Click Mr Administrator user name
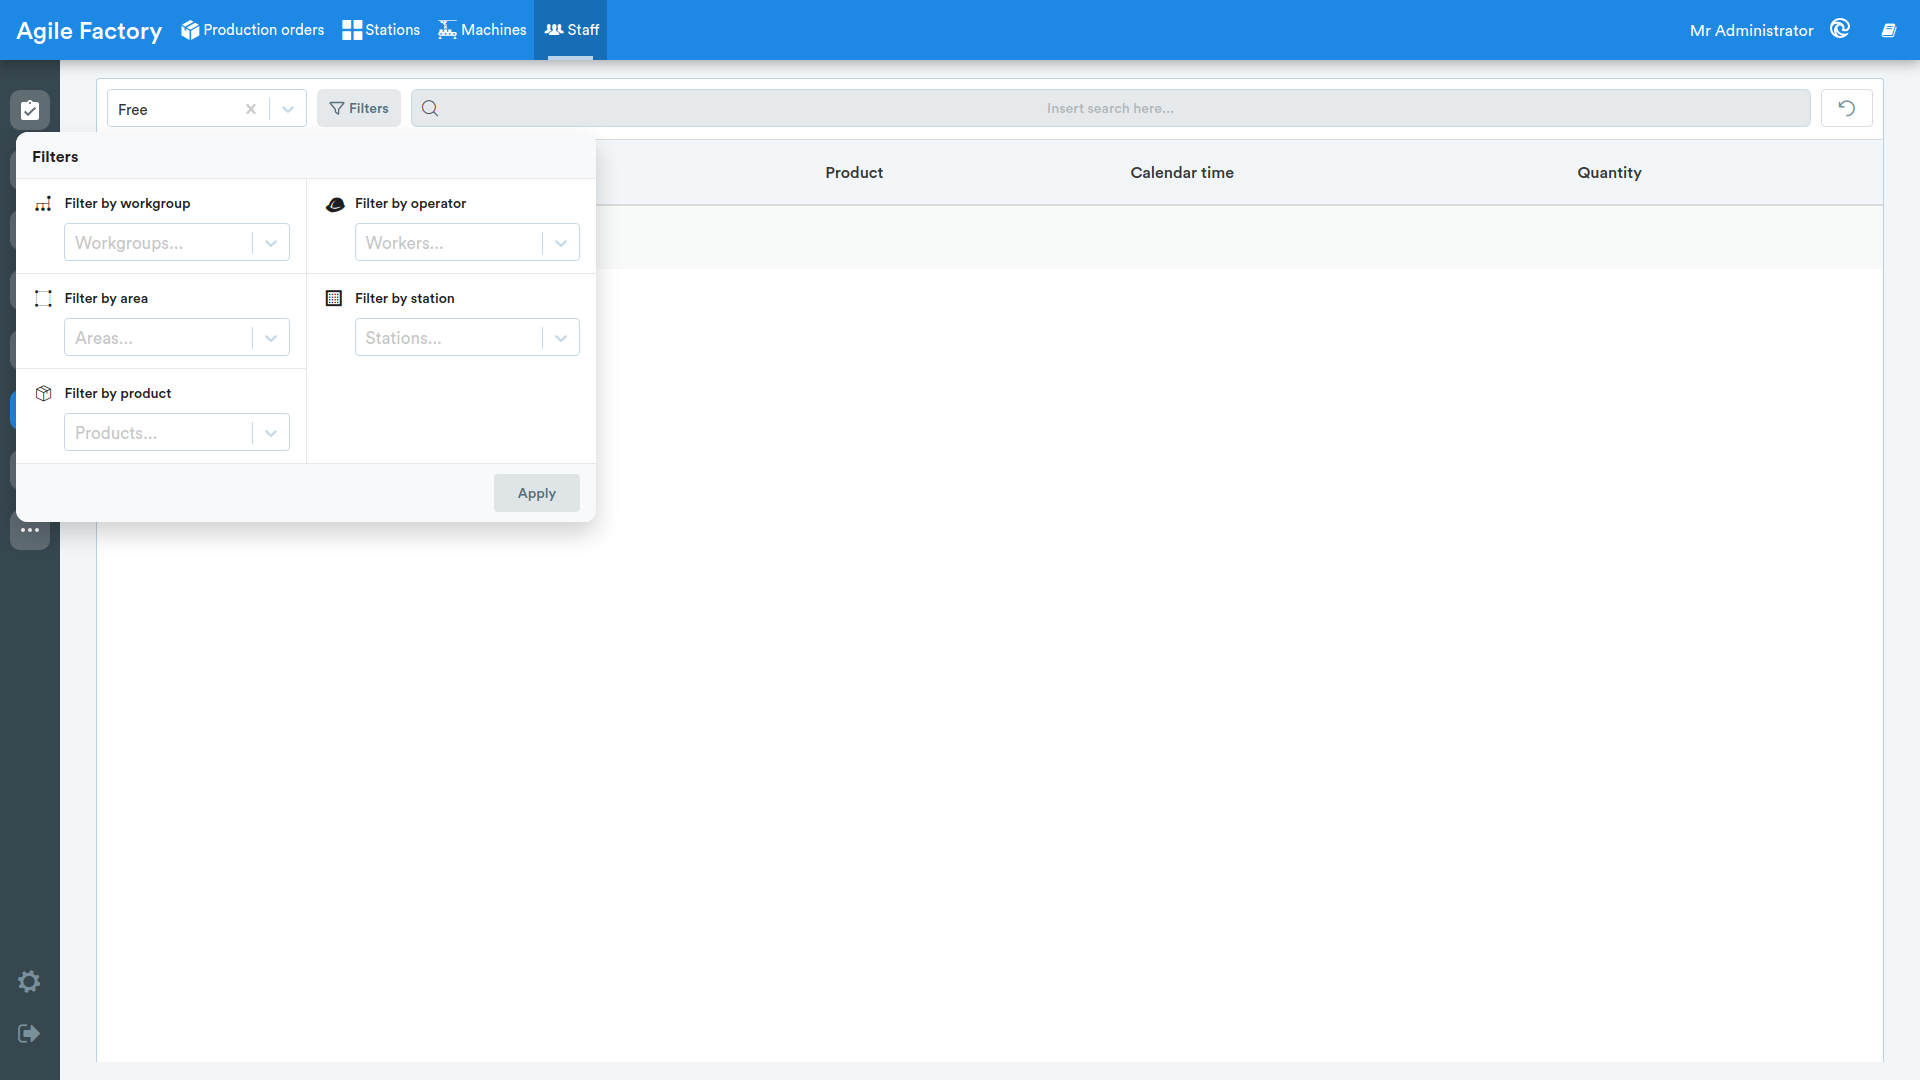 coord(1751,30)
